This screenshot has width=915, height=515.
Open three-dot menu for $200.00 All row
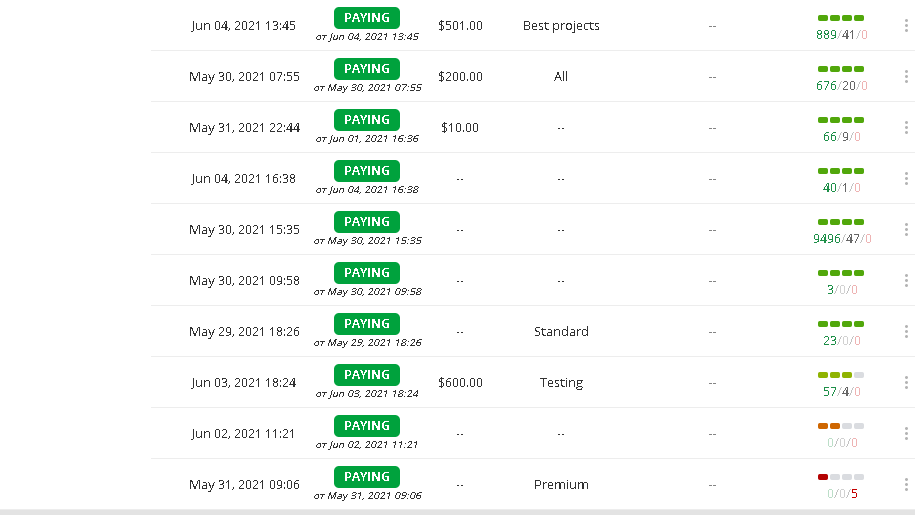coord(906,77)
